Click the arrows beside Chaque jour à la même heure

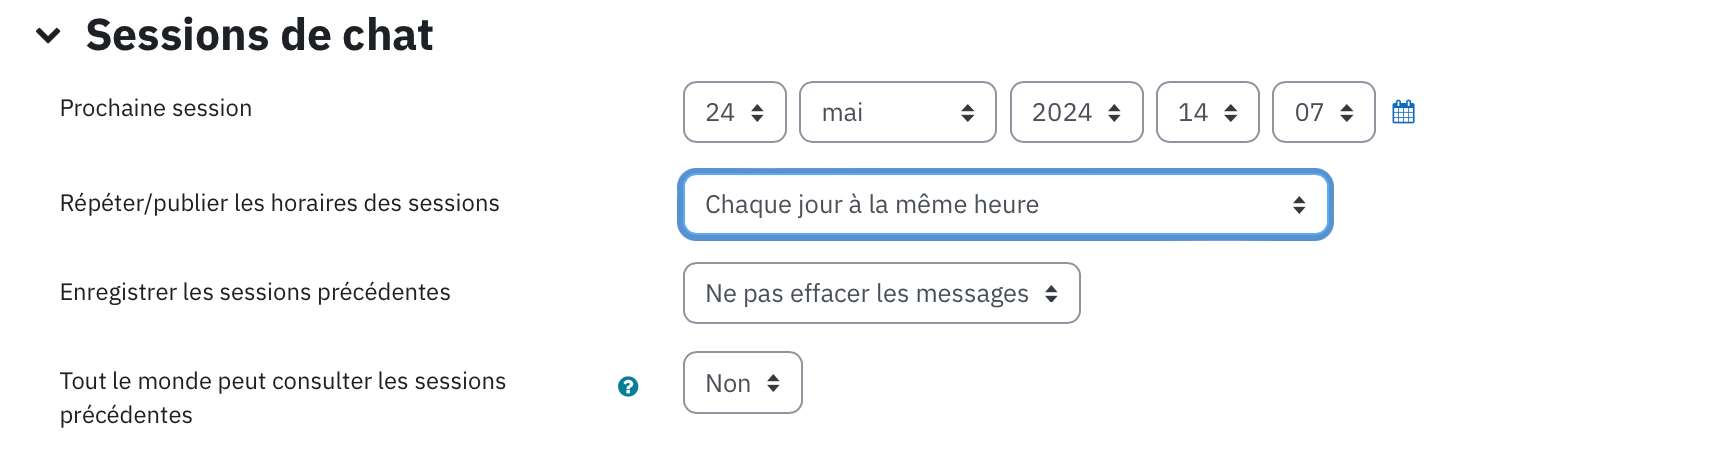(1299, 205)
